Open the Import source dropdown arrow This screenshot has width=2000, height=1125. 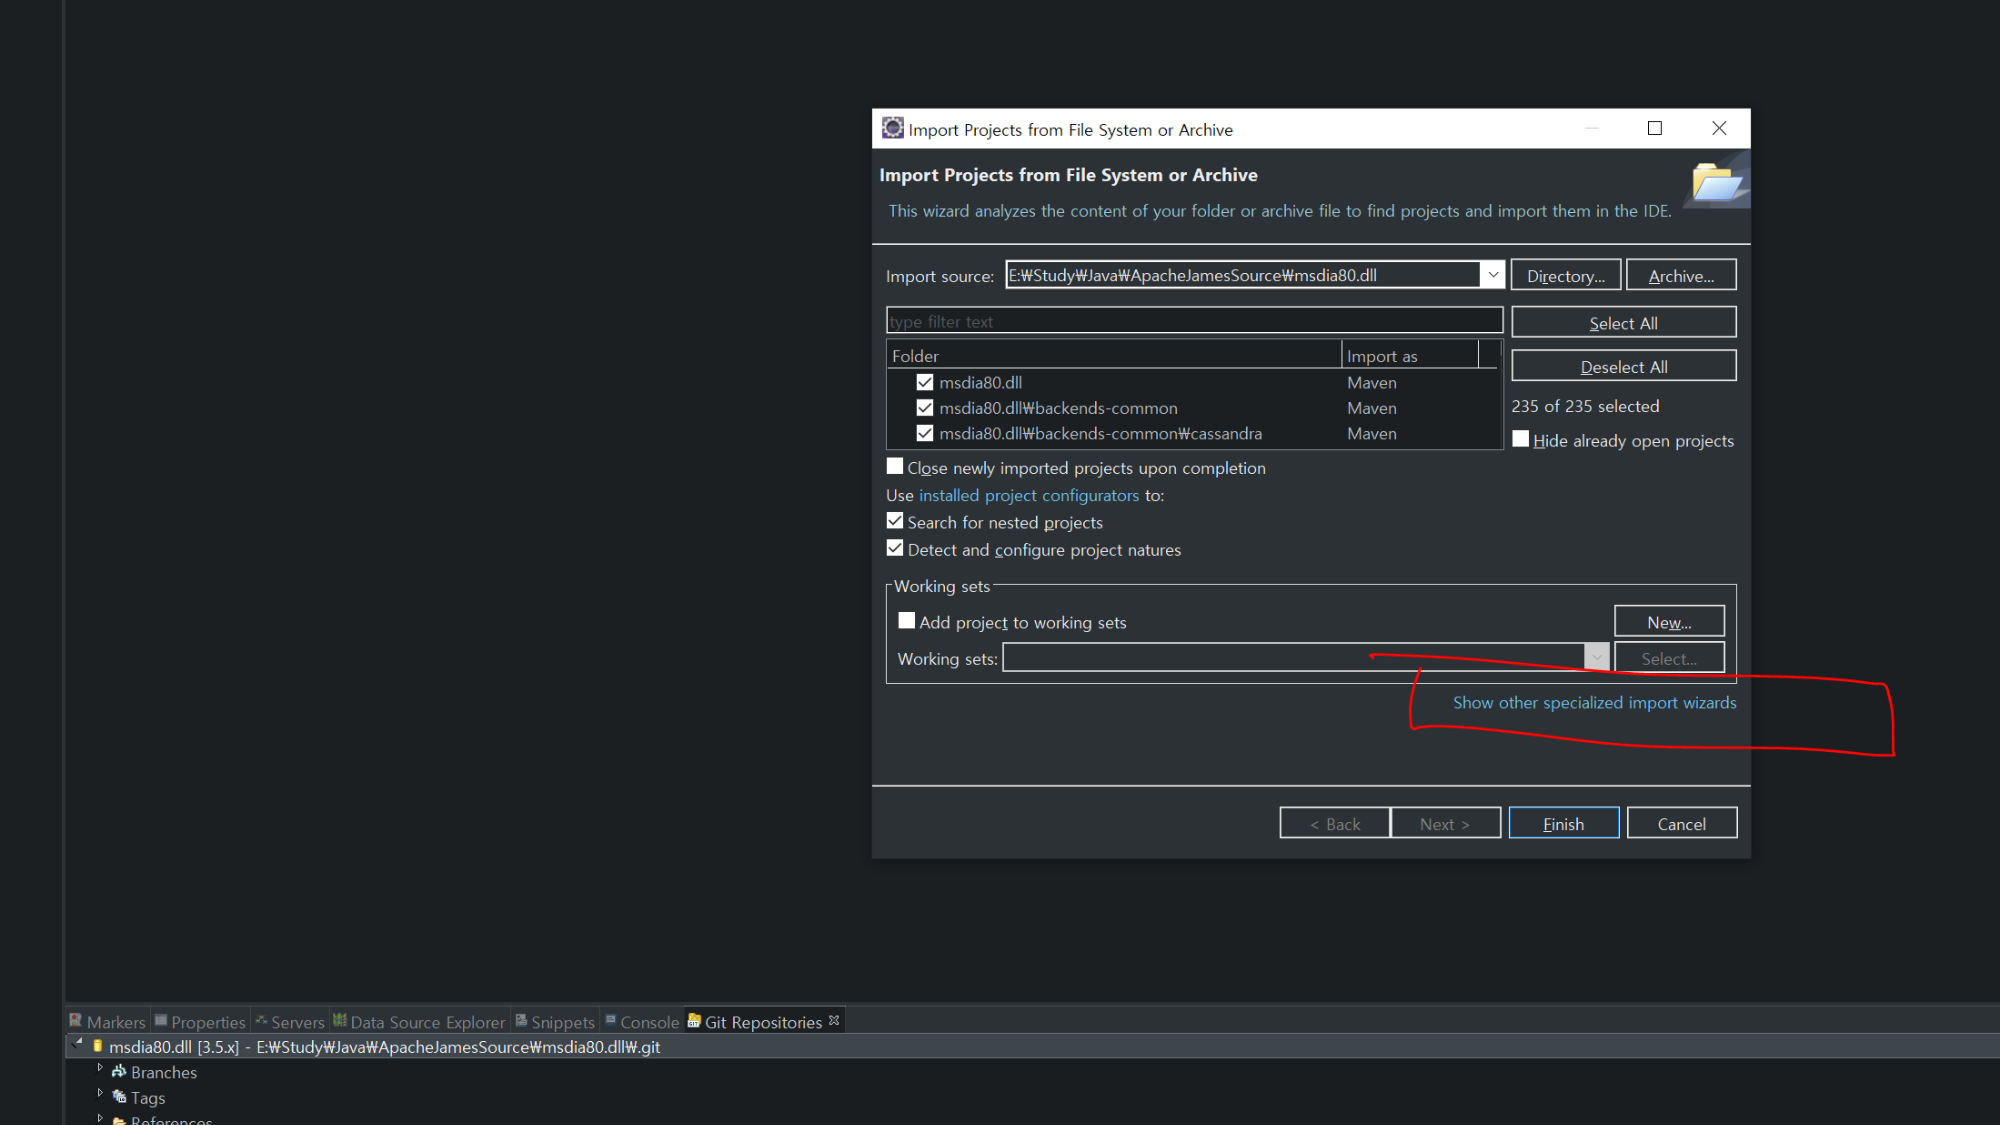(x=1492, y=275)
